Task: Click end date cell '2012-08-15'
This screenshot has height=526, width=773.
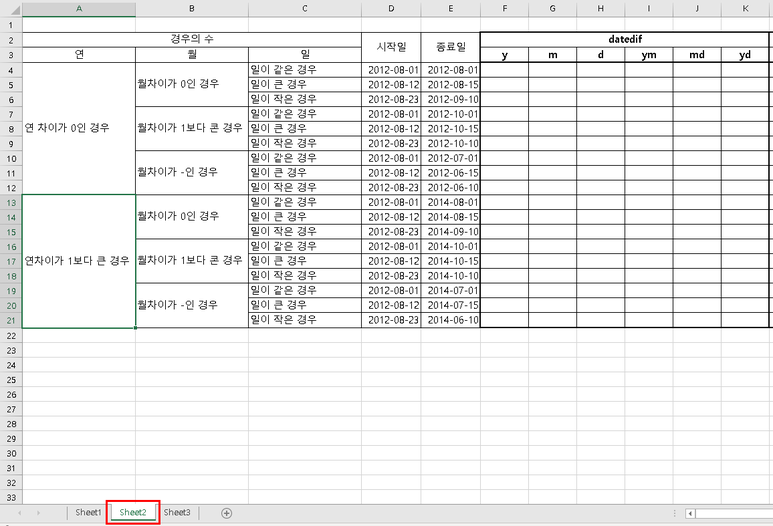Action: tap(451, 84)
